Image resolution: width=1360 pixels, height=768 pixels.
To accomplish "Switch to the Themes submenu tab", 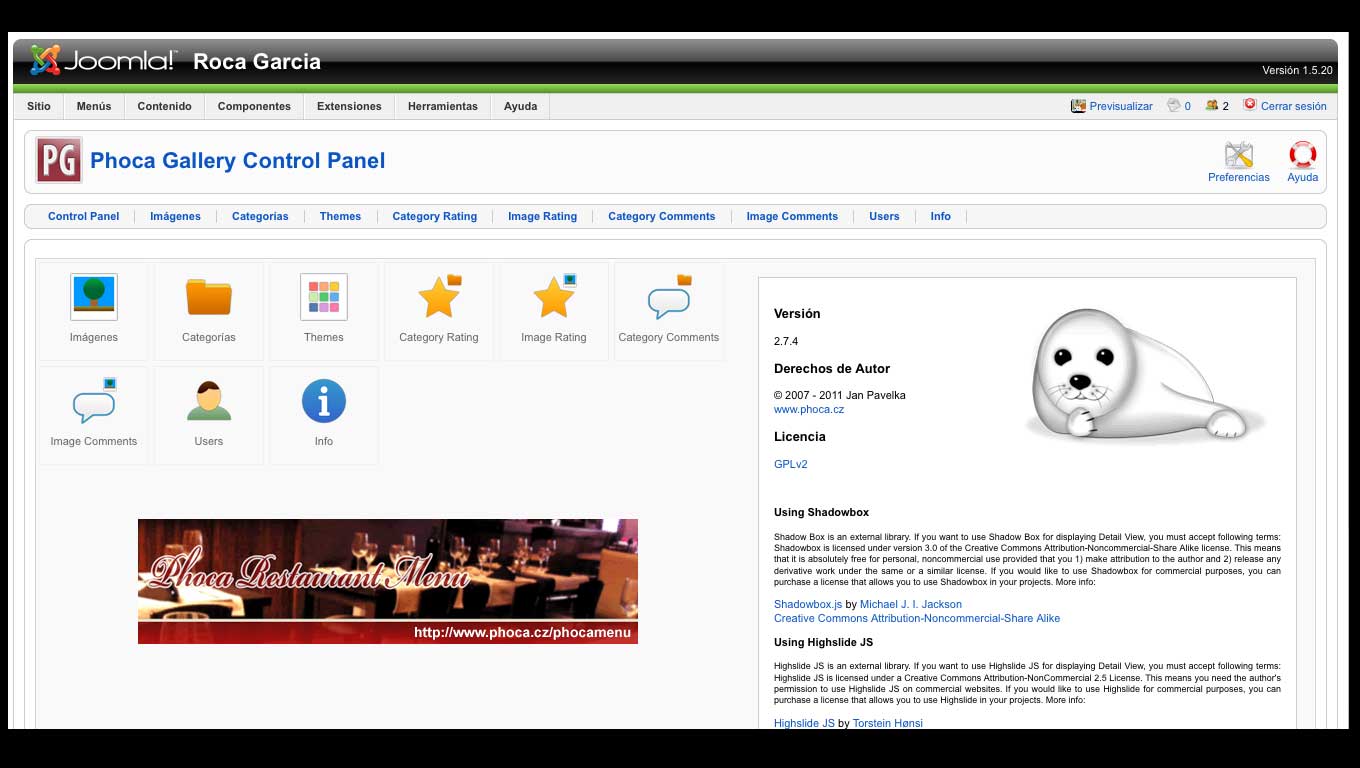I will tap(340, 216).
